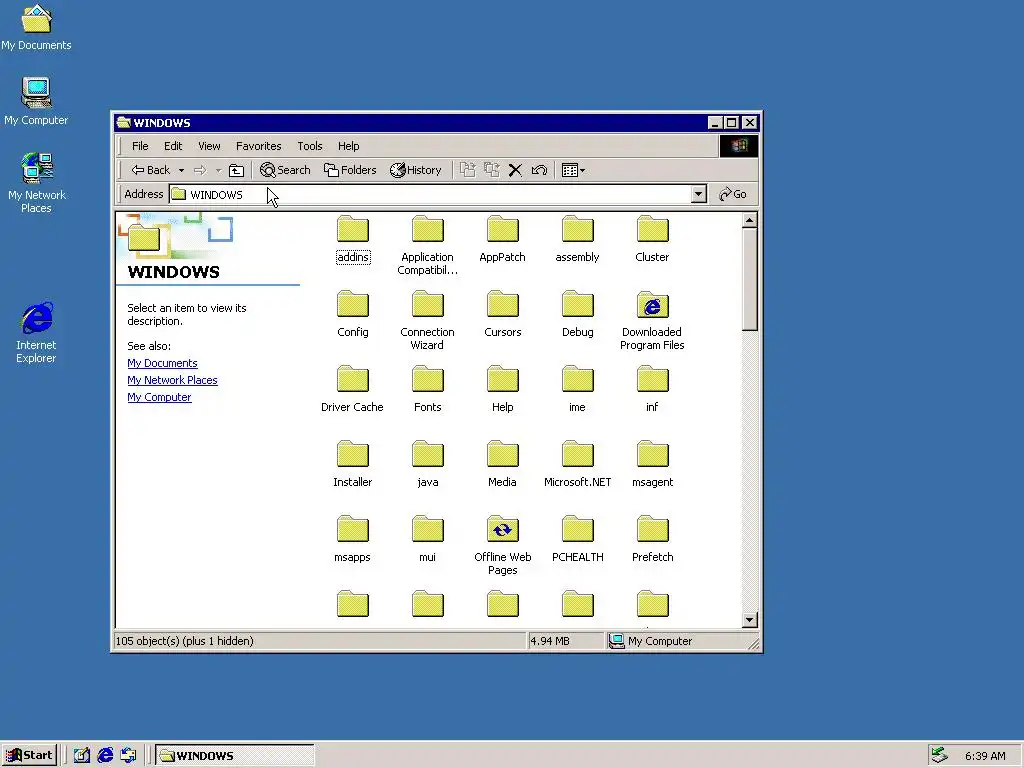Screen dimensions: 1024x768
Task: Select the Debug folder
Action: [x=577, y=315]
